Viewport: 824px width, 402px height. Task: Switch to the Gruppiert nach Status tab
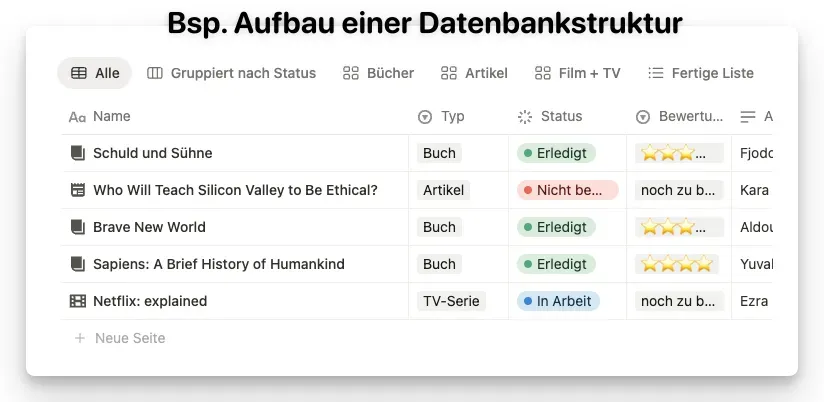pyautogui.click(x=232, y=73)
